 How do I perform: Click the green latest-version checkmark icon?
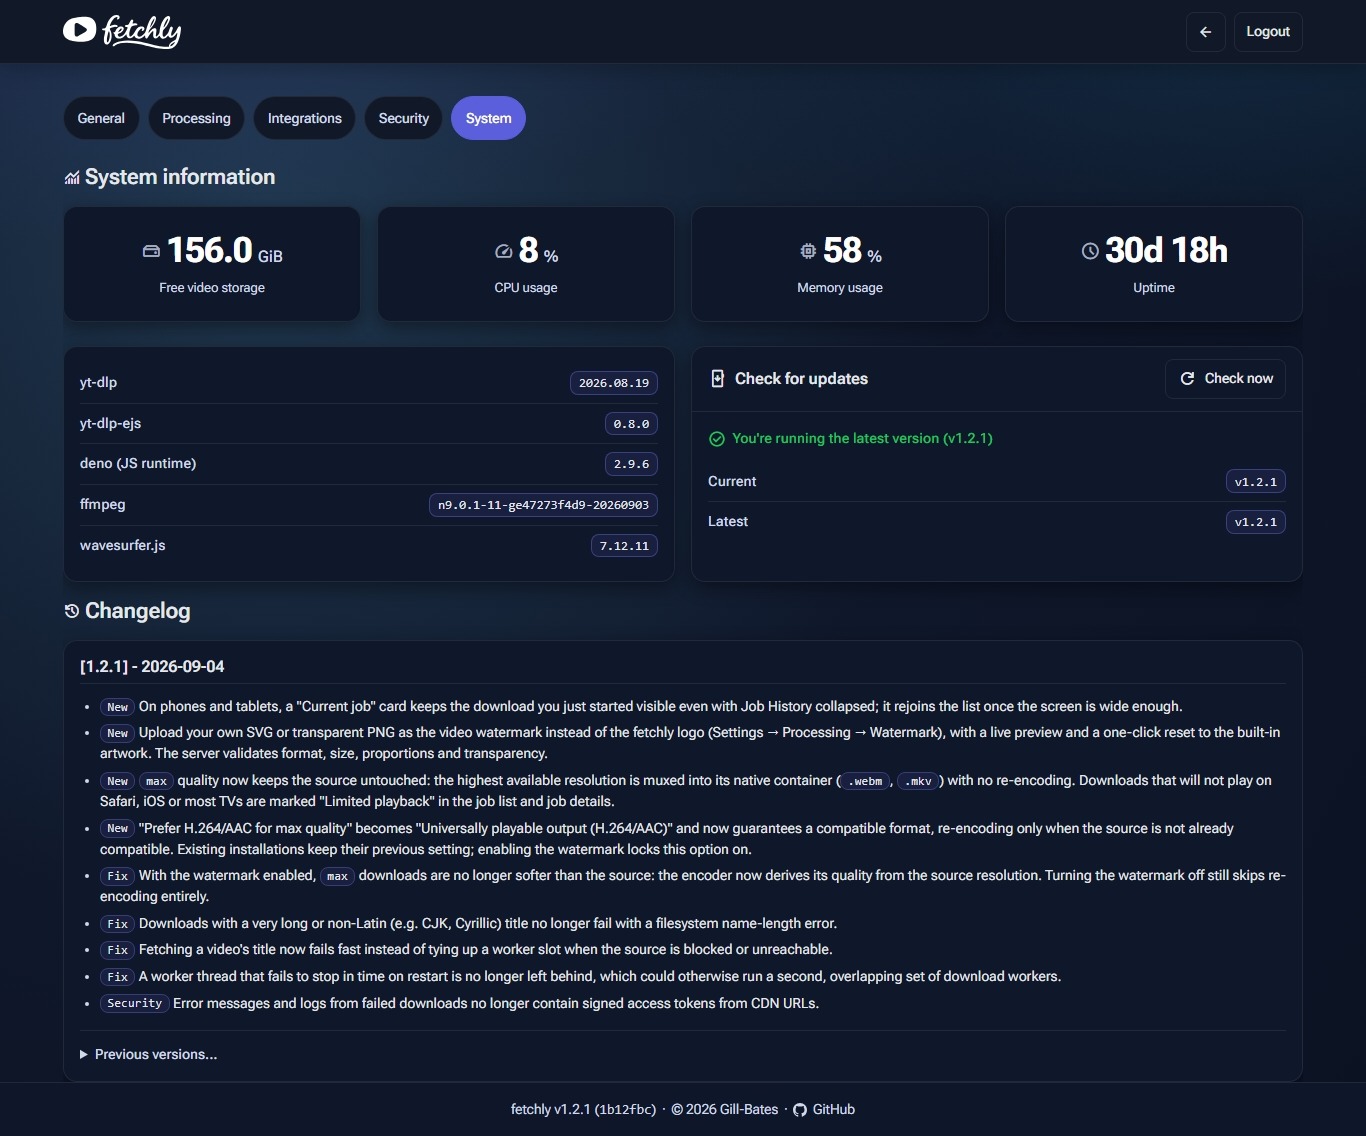tap(716, 439)
